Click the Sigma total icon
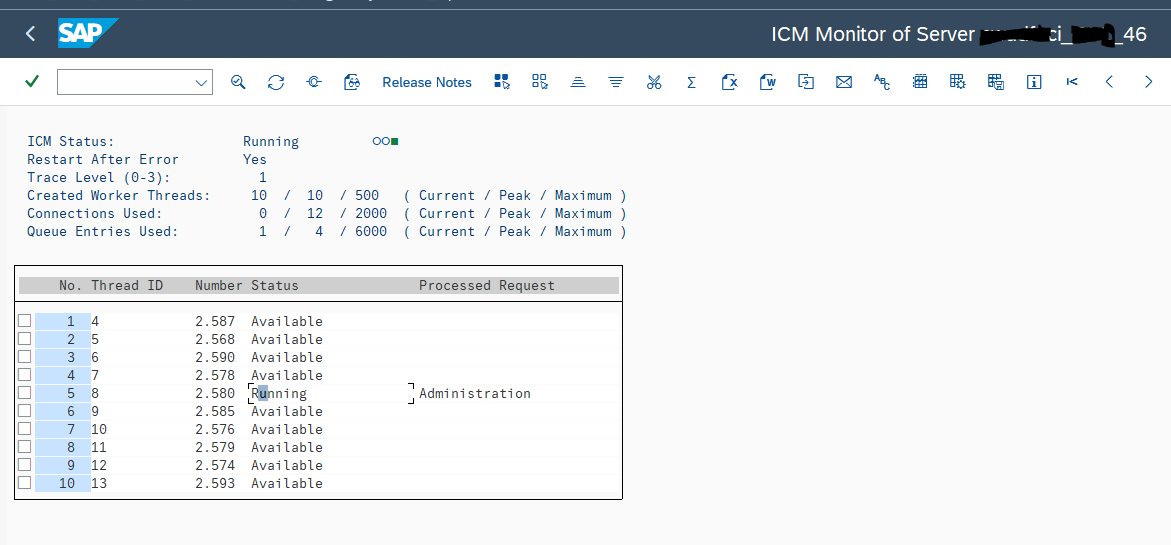Viewport: 1171px width, 545px height. pyautogui.click(x=692, y=82)
